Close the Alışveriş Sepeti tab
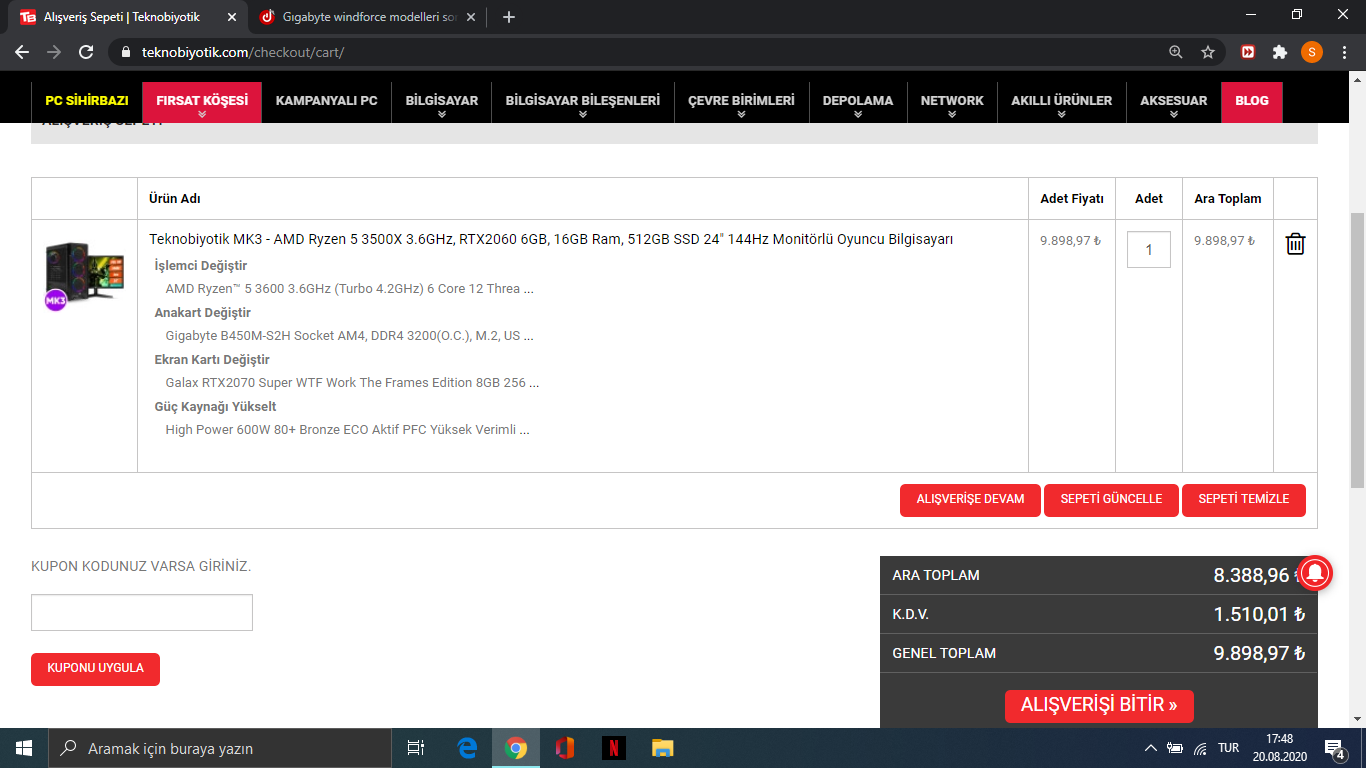Screen dimensions: 1366x768 [232, 17]
